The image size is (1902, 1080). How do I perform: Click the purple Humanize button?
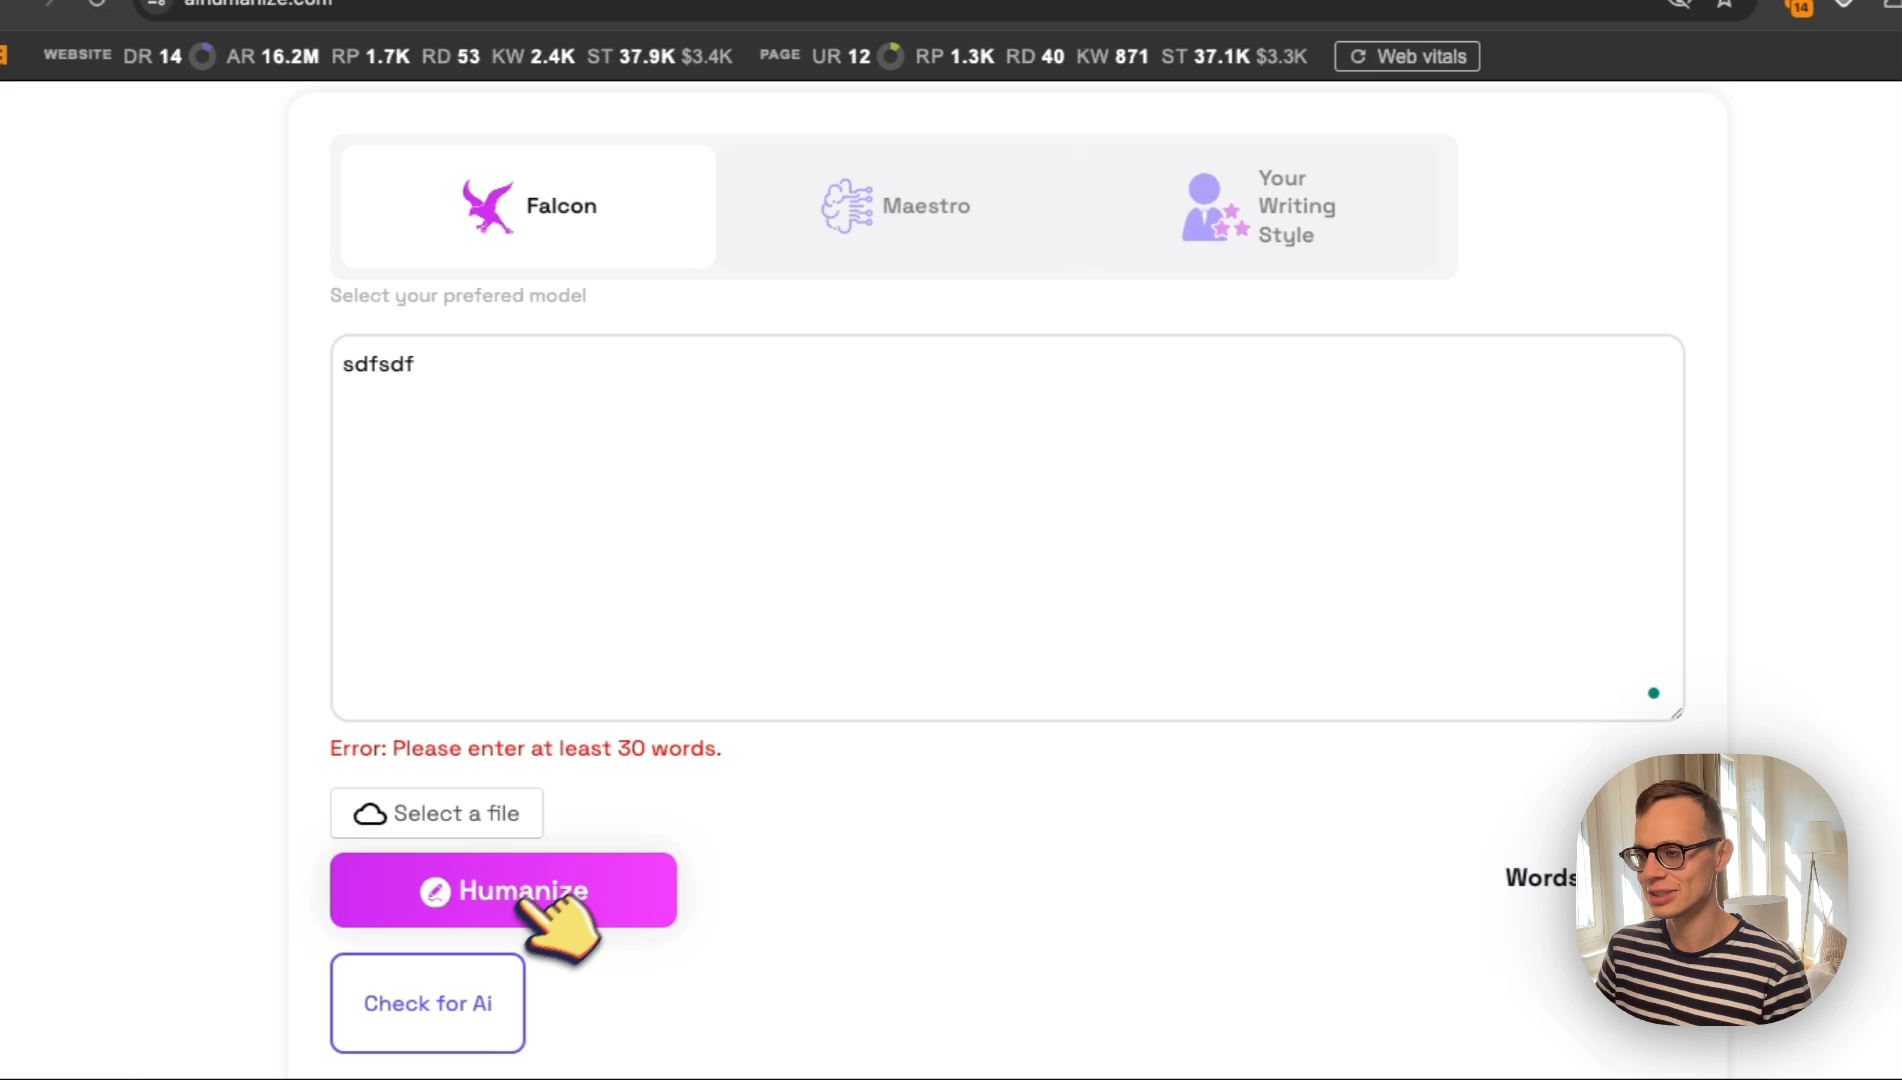[503, 890]
